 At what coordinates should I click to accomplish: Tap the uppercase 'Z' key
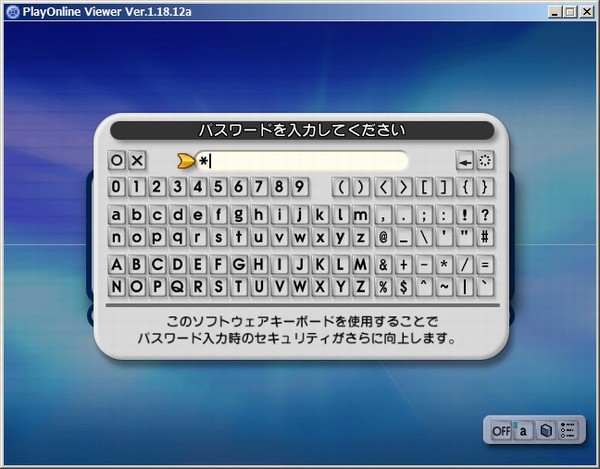coord(360,287)
